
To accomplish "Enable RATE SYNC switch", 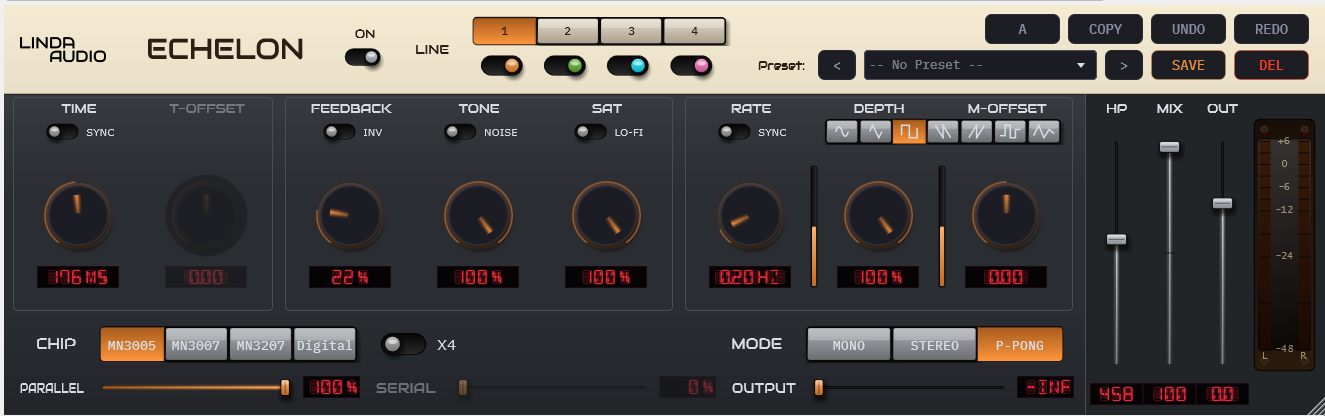I will (734, 132).
